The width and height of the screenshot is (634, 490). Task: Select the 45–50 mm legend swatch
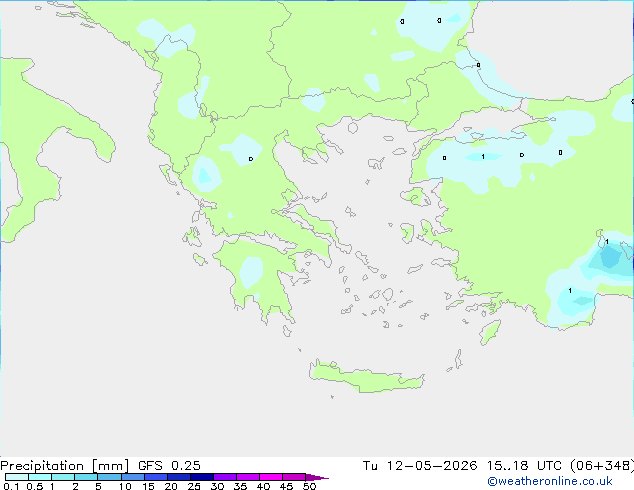point(294,477)
